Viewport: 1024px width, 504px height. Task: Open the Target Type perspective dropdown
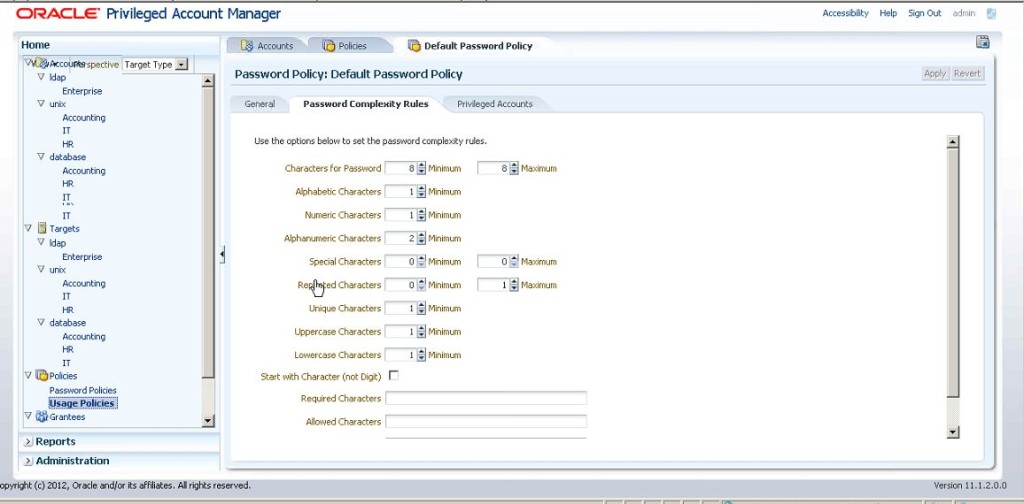pos(181,65)
